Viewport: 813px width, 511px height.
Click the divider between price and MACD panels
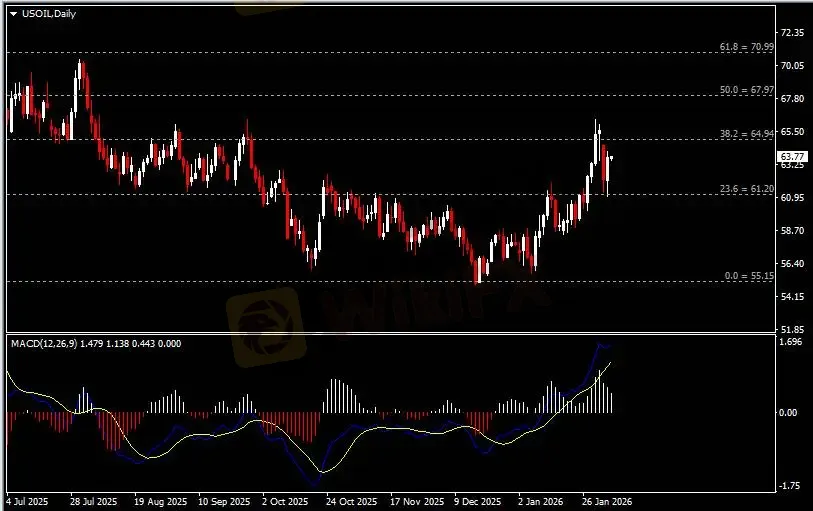[390, 333]
